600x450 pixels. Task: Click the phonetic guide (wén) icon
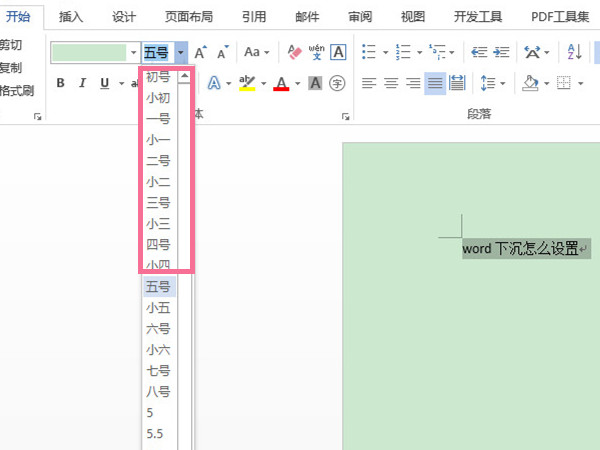(316, 52)
